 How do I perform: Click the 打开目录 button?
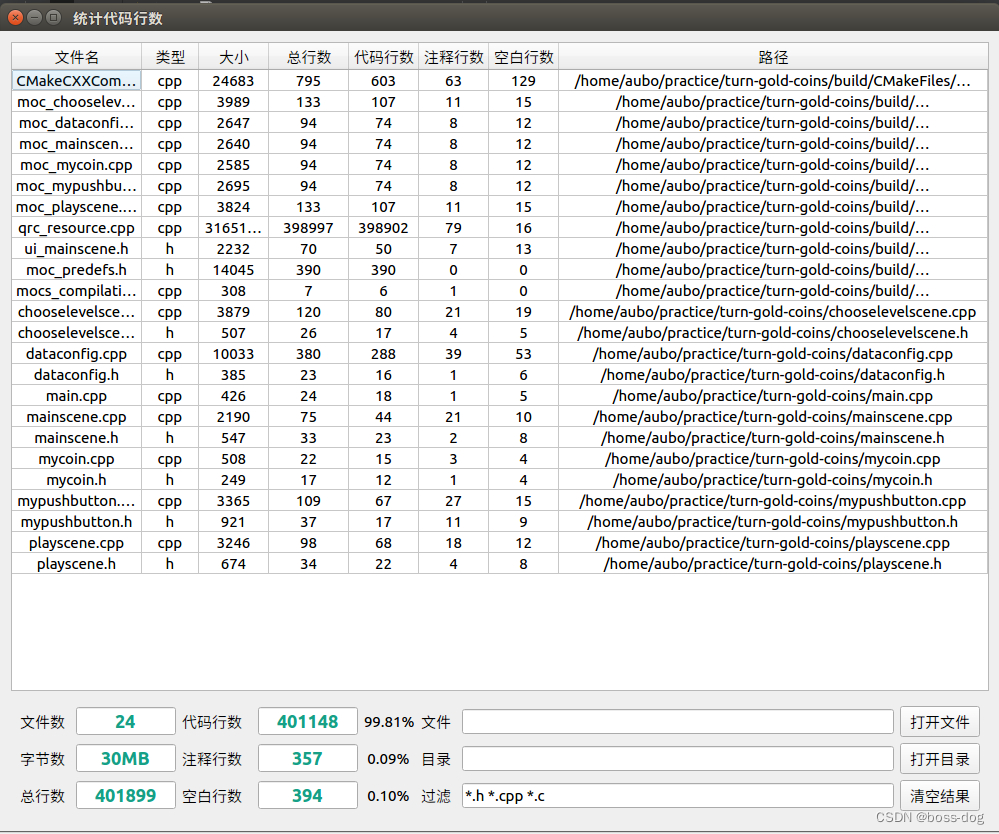click(940, 759)
